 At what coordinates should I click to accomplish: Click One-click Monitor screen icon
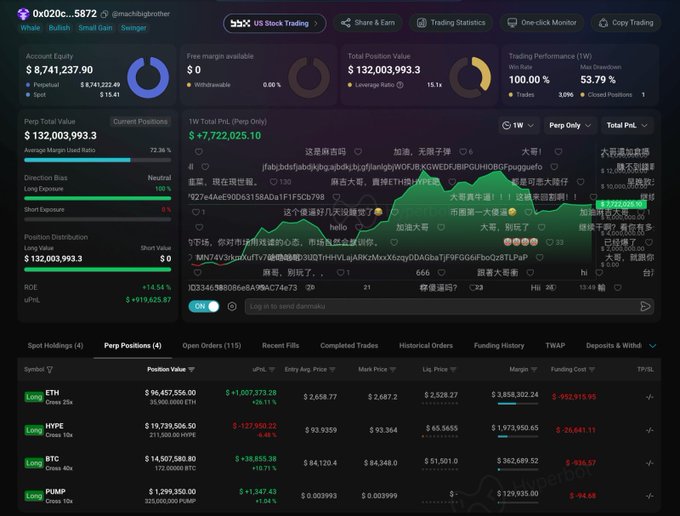coord(512,23)
